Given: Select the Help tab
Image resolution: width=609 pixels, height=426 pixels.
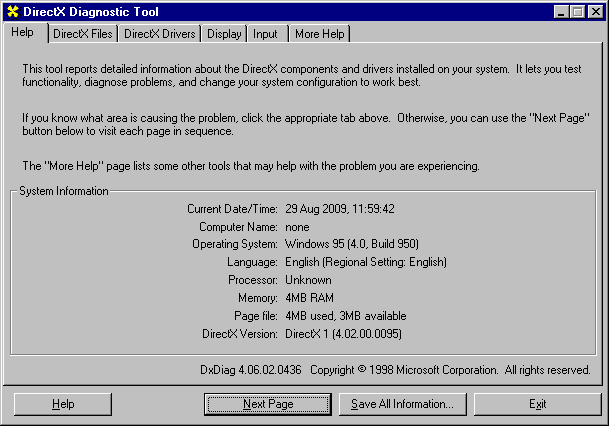Looking at the screenshot, I should click(23, 32).
